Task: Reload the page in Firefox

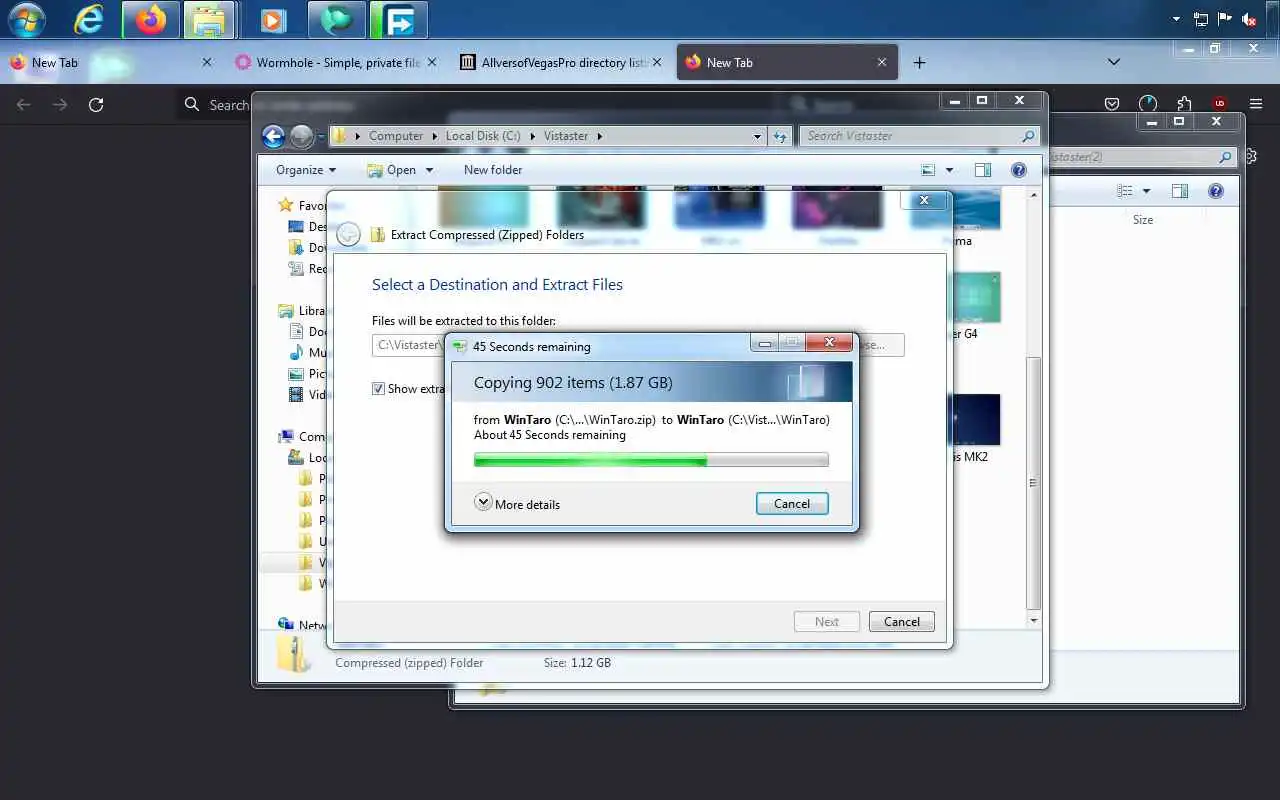Action: coord(96,104)
